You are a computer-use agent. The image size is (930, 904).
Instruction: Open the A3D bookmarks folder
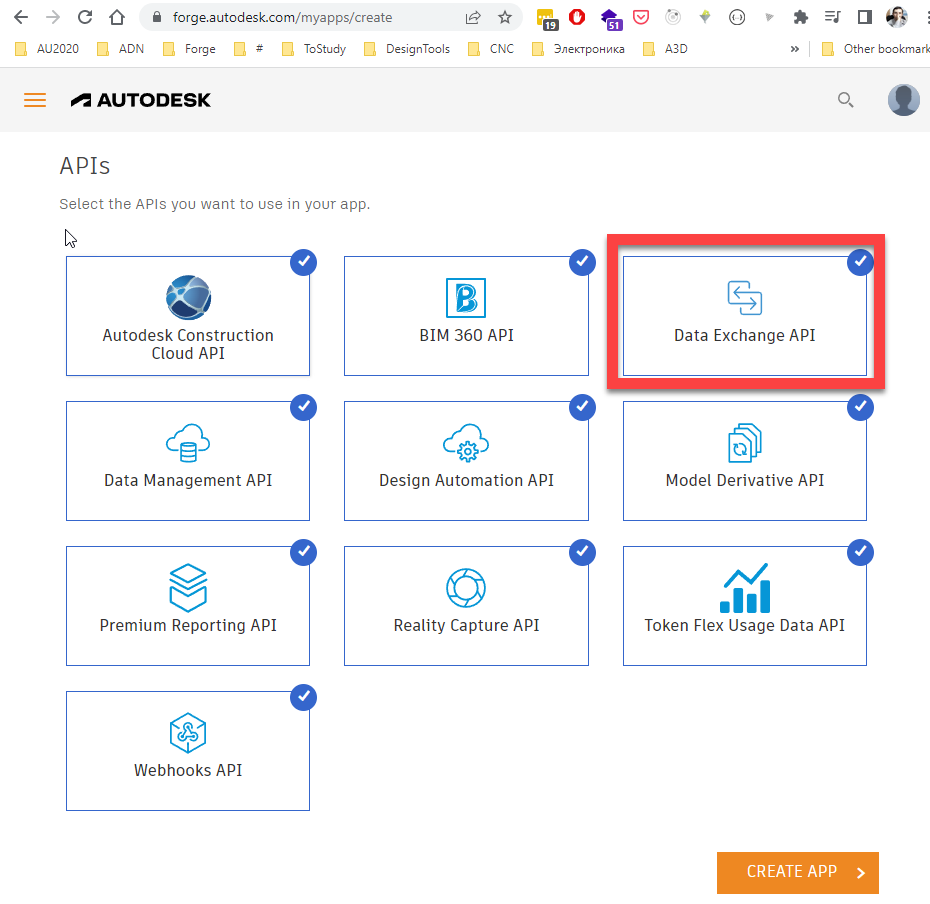pos(665,49)
